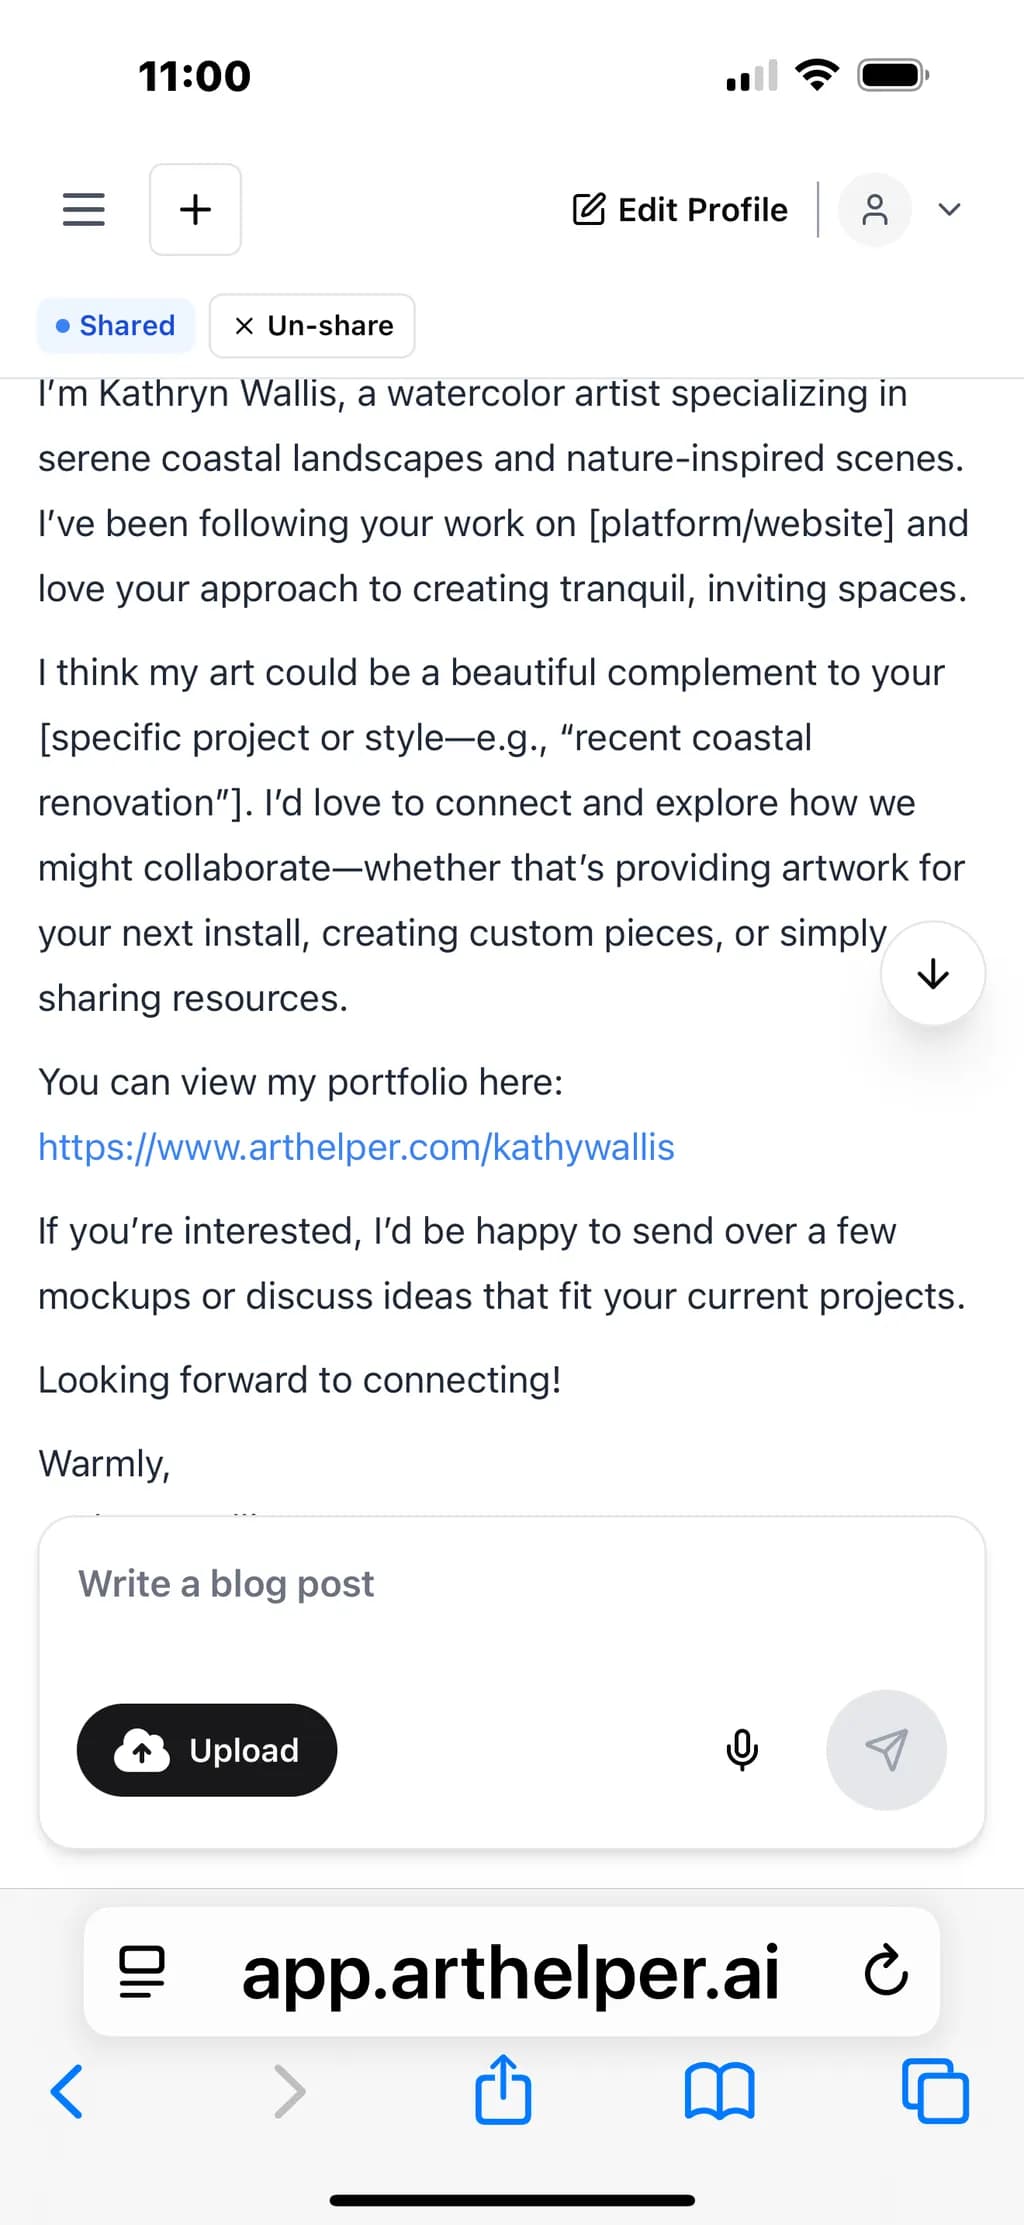Image resolution: width=1024 pixels, height=2225 pixels.
Task: Un-share this conversation
Action: (x=312, y=325)
